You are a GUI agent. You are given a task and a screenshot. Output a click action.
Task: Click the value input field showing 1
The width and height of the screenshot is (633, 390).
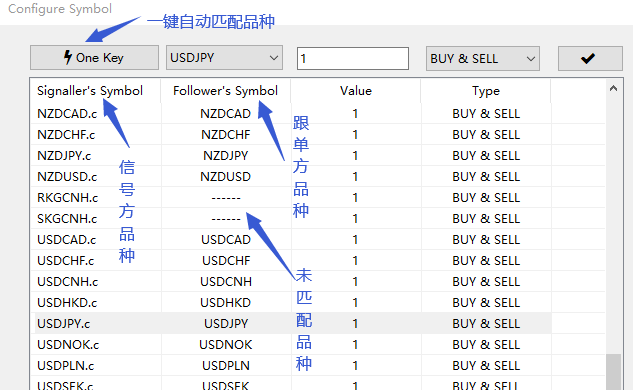coord(353,59)
